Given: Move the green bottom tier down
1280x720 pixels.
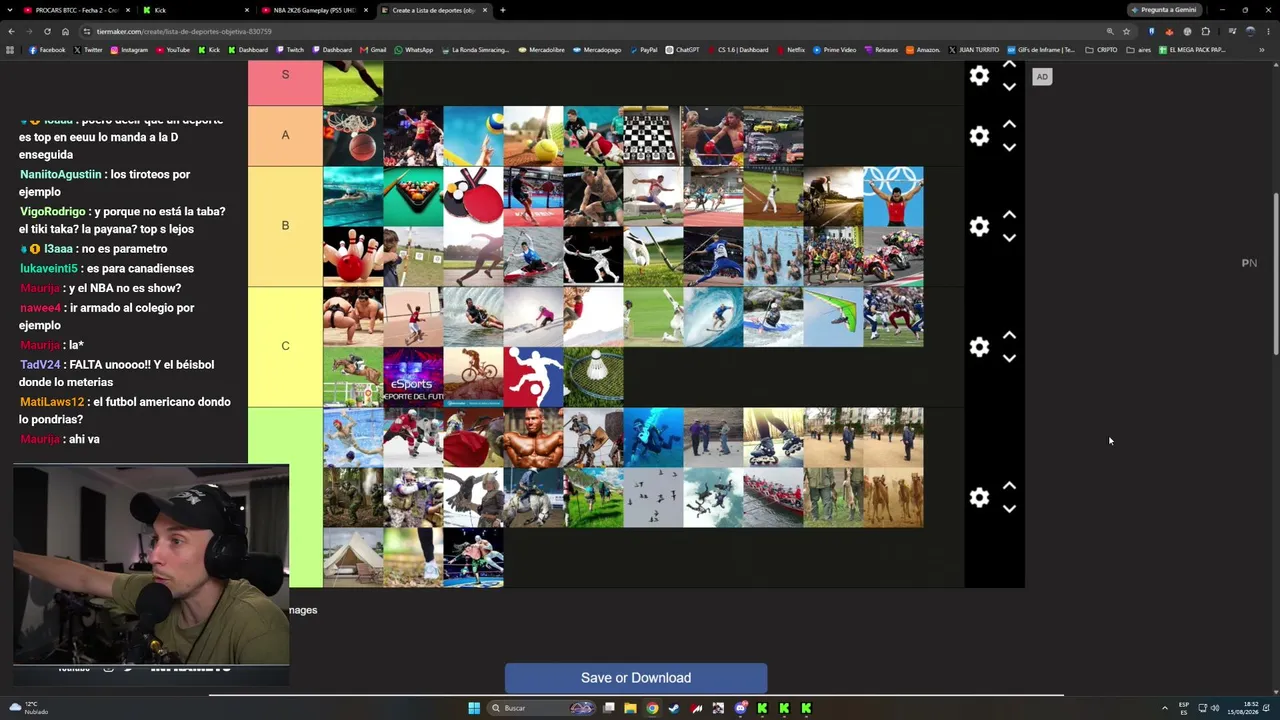Looking at the screenshot, I should click(x=1009, y=509).
